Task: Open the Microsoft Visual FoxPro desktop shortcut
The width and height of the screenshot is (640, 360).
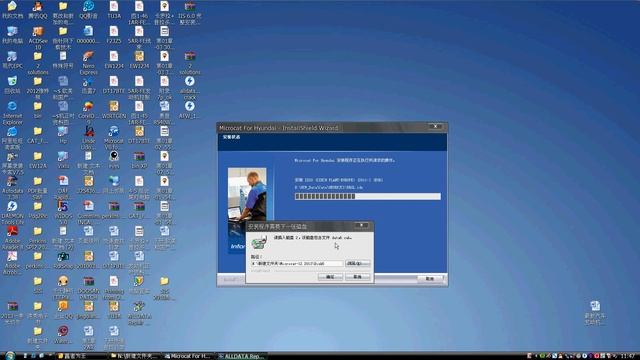Action: point(114,138)
